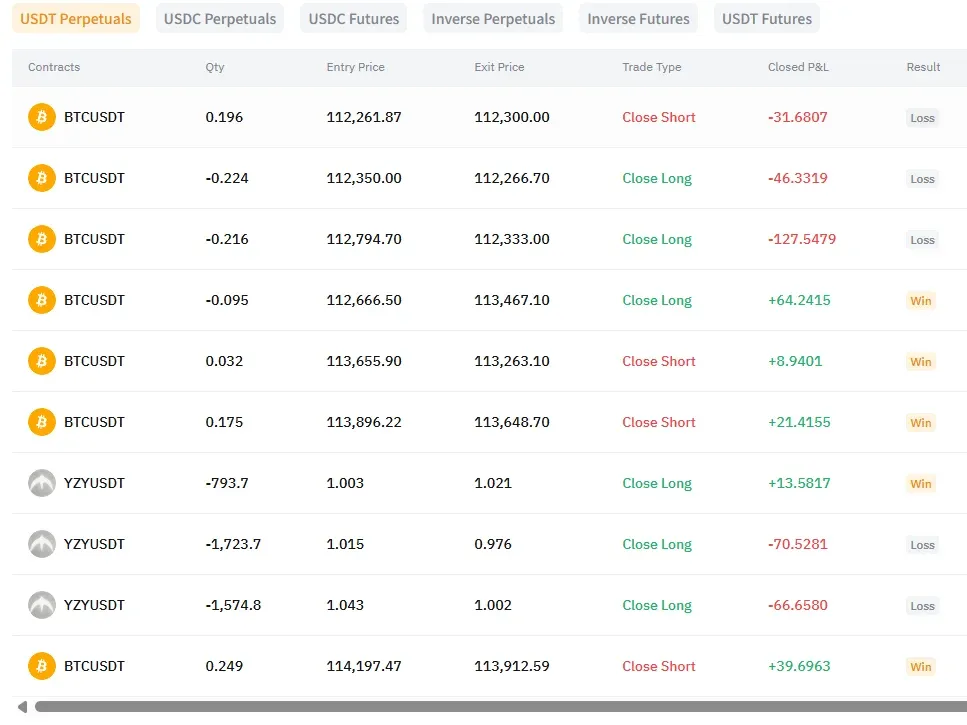
Task: Click Bitcoin icon in the 0.032 qty row
Action: 42,361
